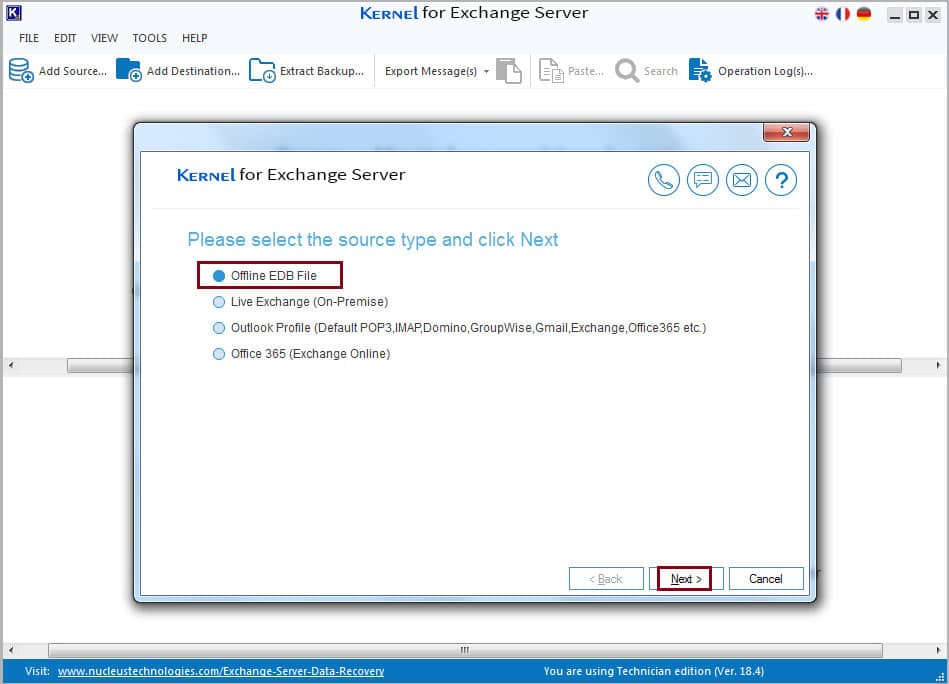Screen dimensions: 949x684
Task: Click the bottom scrollbar left arrow
Action: click(x=11, y=650)
